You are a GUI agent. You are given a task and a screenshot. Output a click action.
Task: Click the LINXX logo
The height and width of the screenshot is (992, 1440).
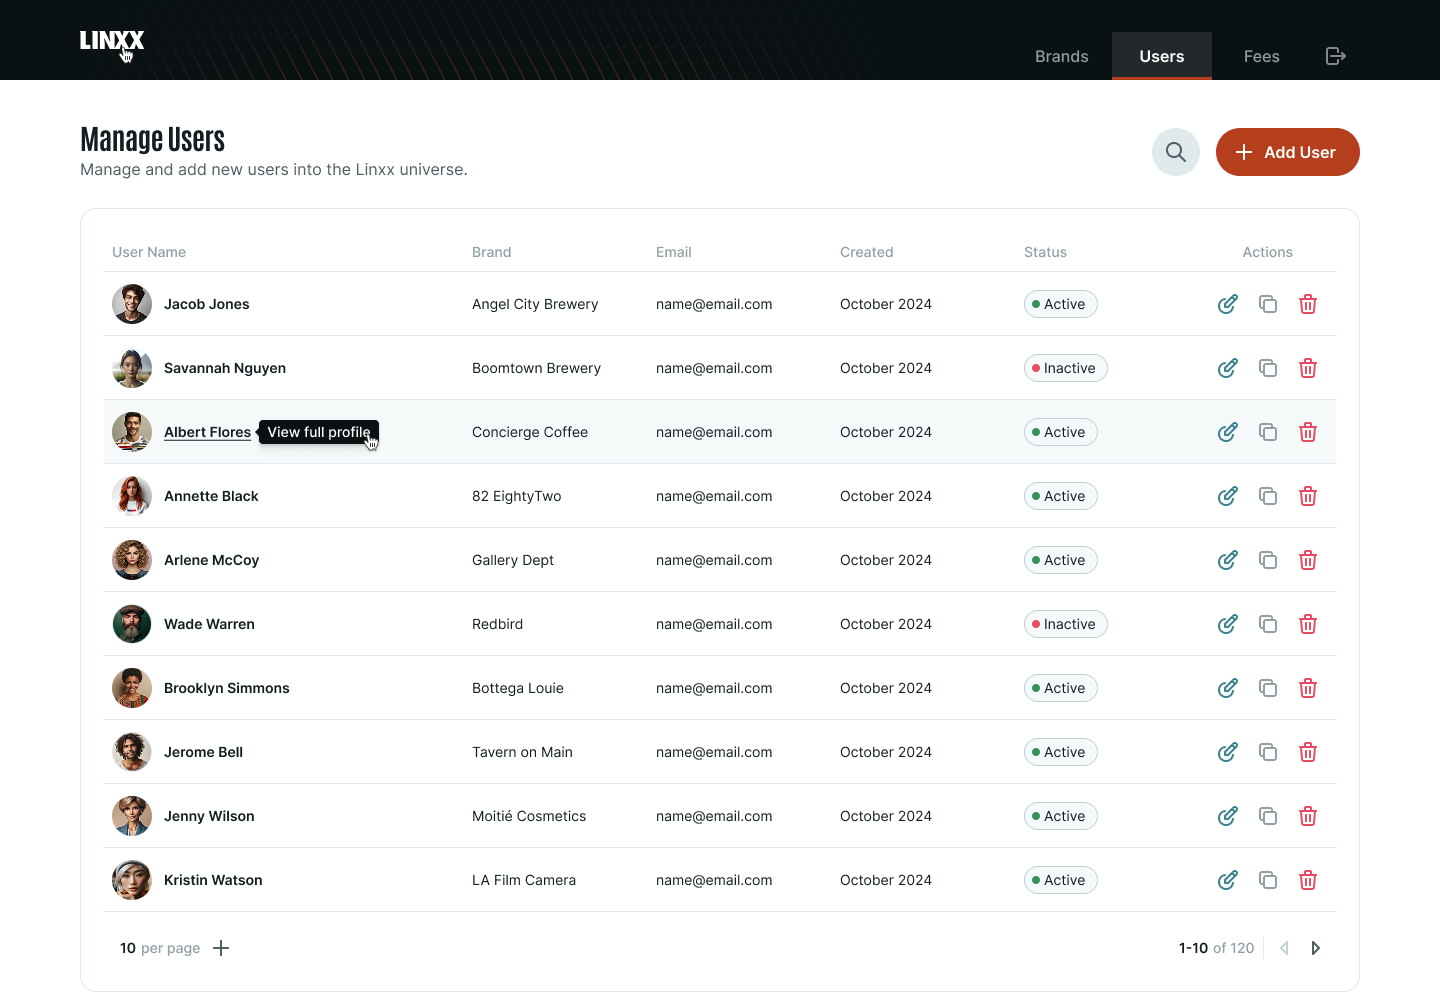click(x=111, y=40)
